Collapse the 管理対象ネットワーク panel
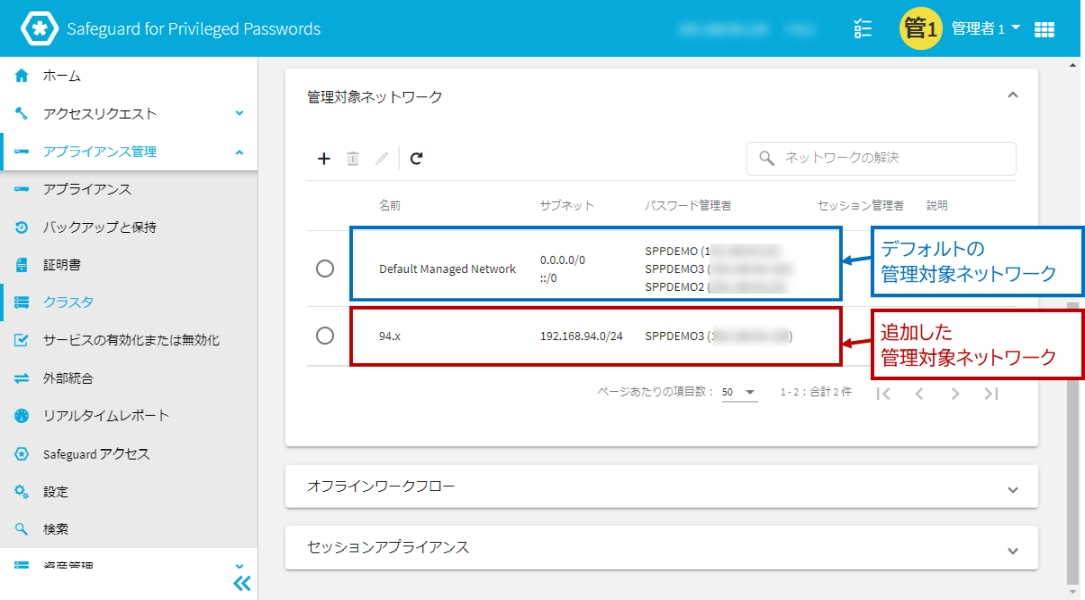This screenshot has width=1085, height=600. (1012, 95)
